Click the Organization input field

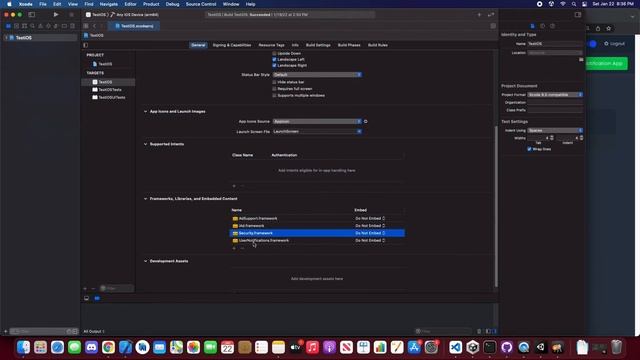555,102
